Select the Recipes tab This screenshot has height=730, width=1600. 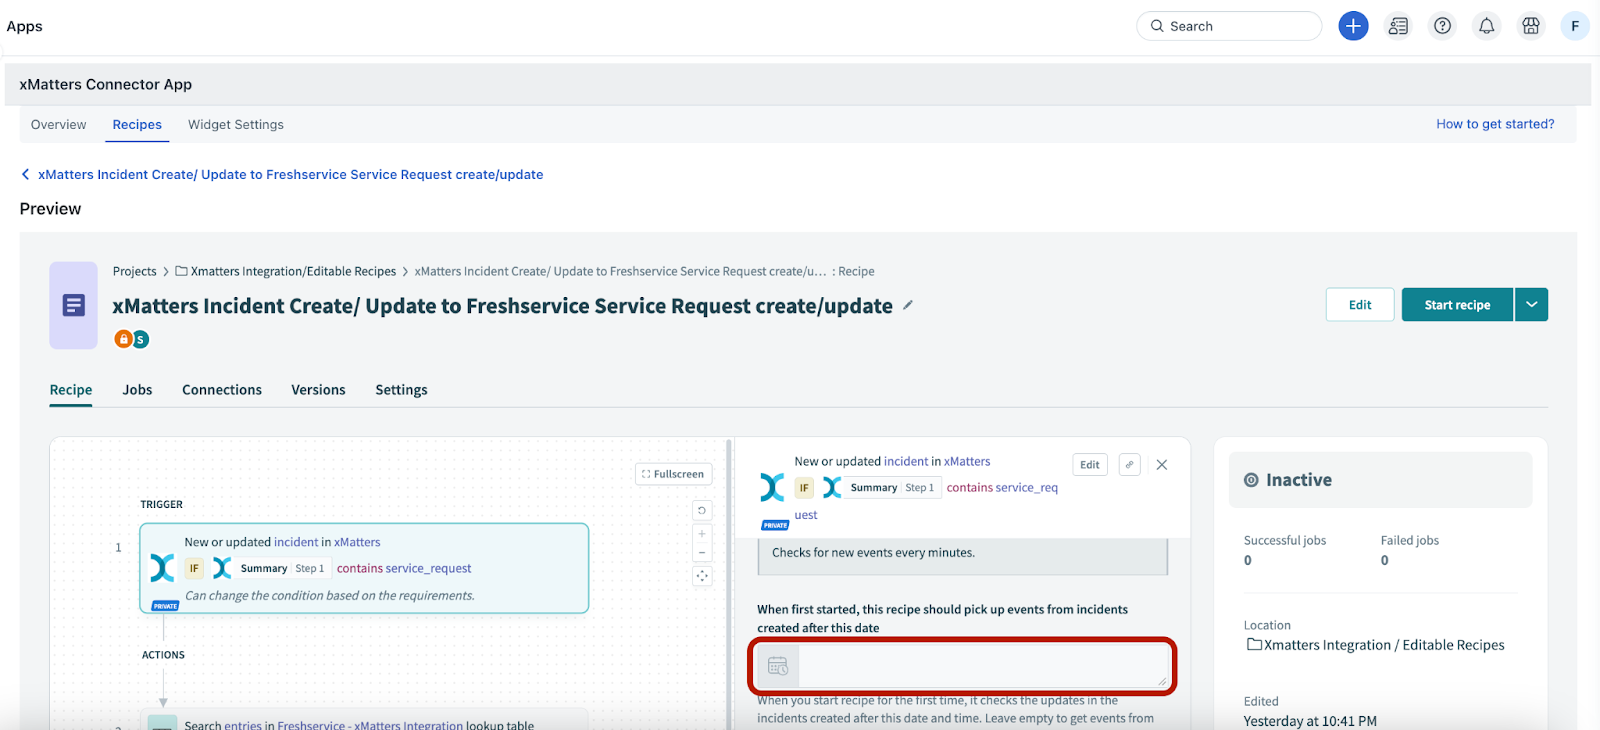coord(137,125)
